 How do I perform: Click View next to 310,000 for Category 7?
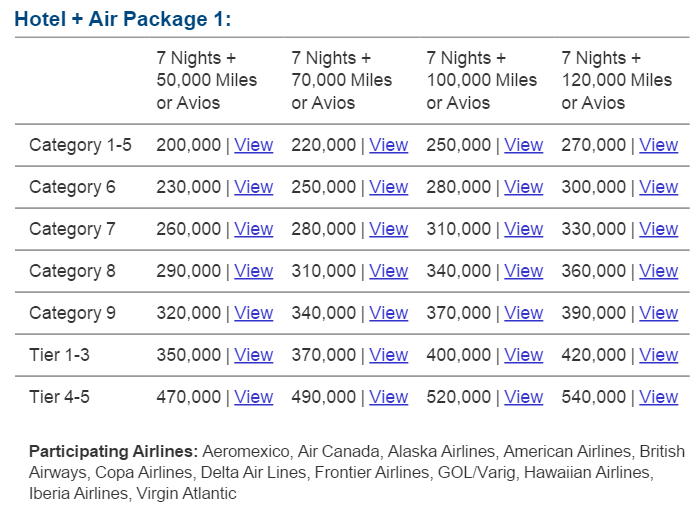point(523,229)
